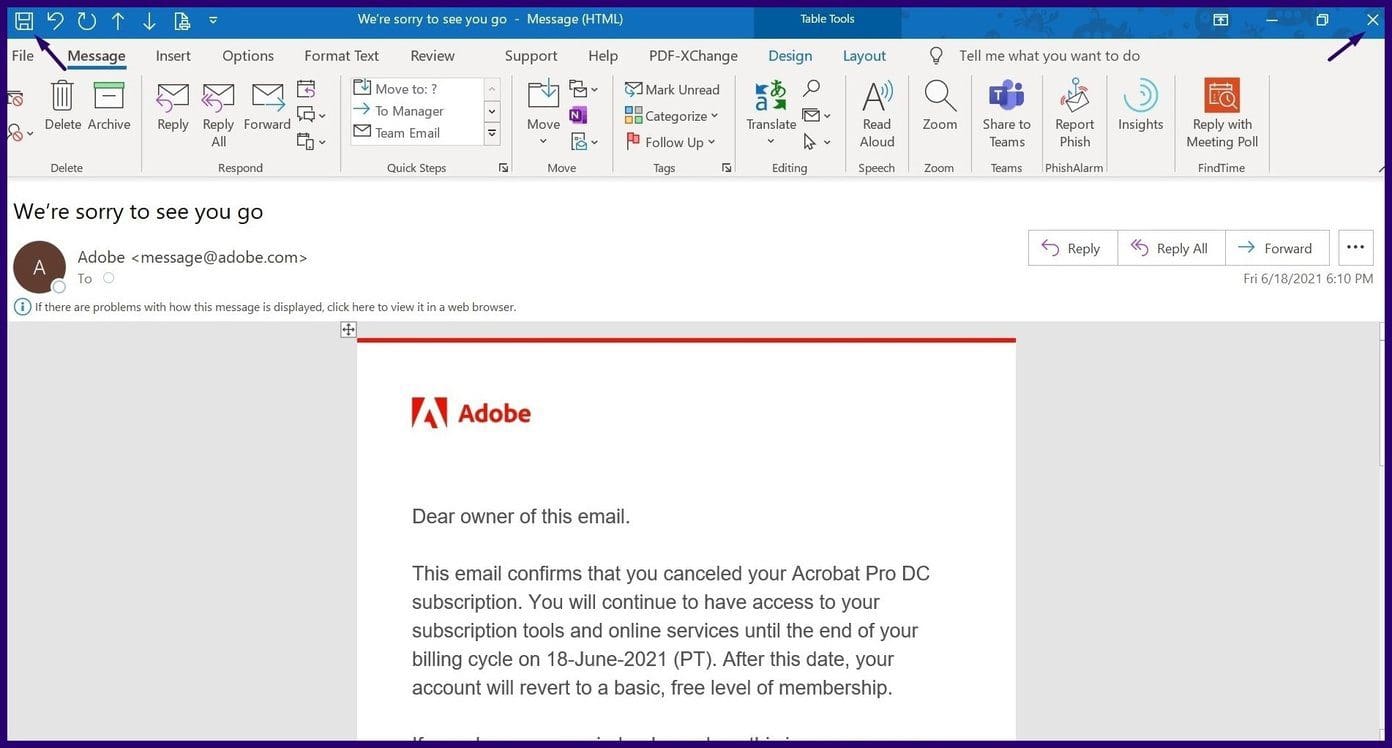Image resolution: width=1392 pixels, height=748 pixels.
Task: Open the File tab
Action: tap(22, 56)
